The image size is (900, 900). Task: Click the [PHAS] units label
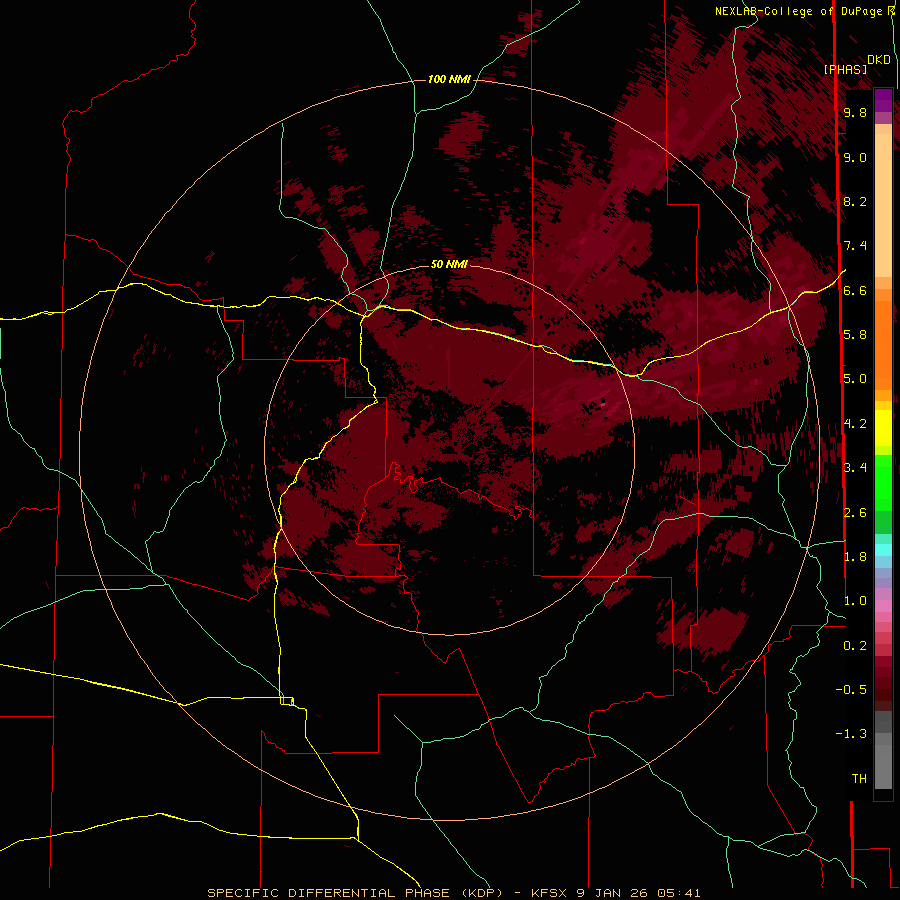(x=845, y=69)
